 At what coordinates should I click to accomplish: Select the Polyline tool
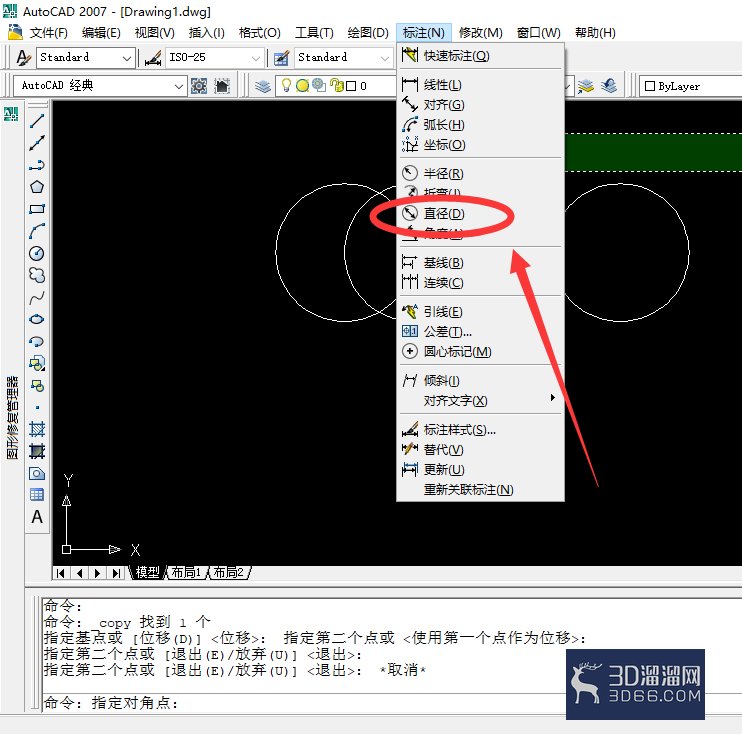tap(37, 165)
